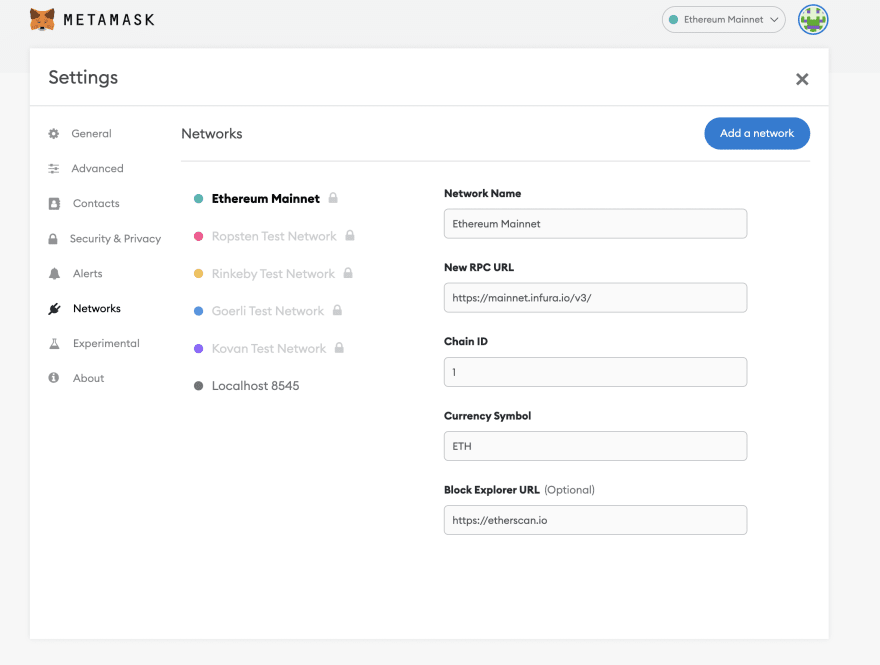Click the Settings page title
This screenshot has height=665, width=880.
tap(83, 77)
